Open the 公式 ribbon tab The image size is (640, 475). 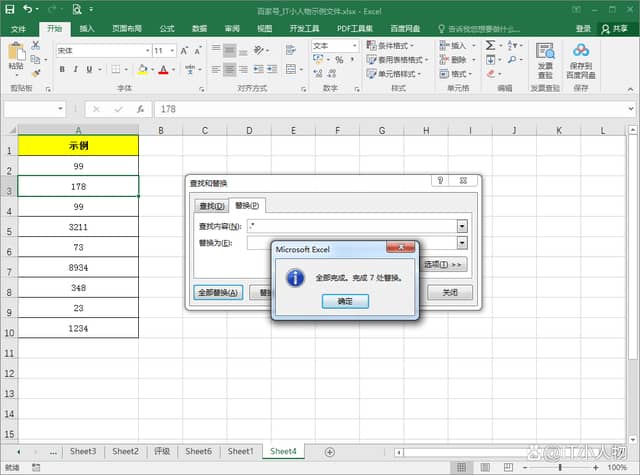coord(166,29)
